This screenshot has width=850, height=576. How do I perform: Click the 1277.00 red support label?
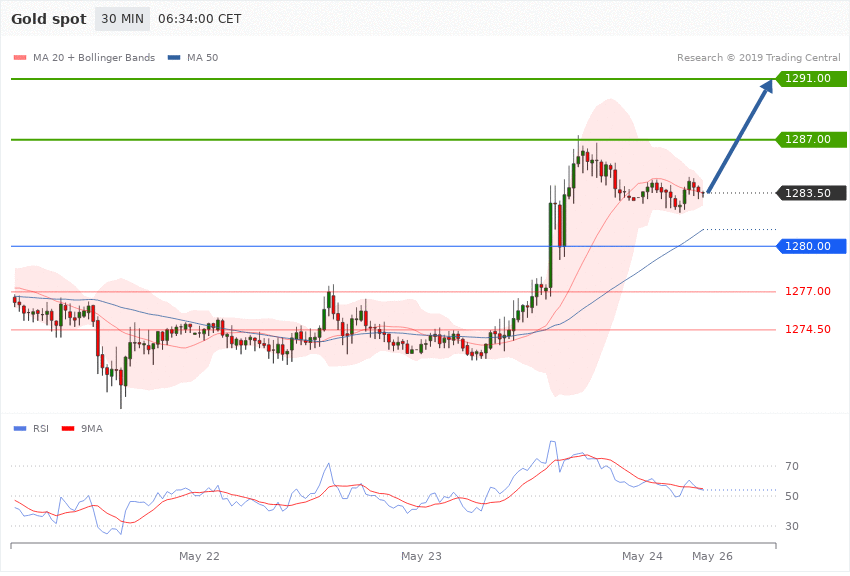tap(808, 292)
